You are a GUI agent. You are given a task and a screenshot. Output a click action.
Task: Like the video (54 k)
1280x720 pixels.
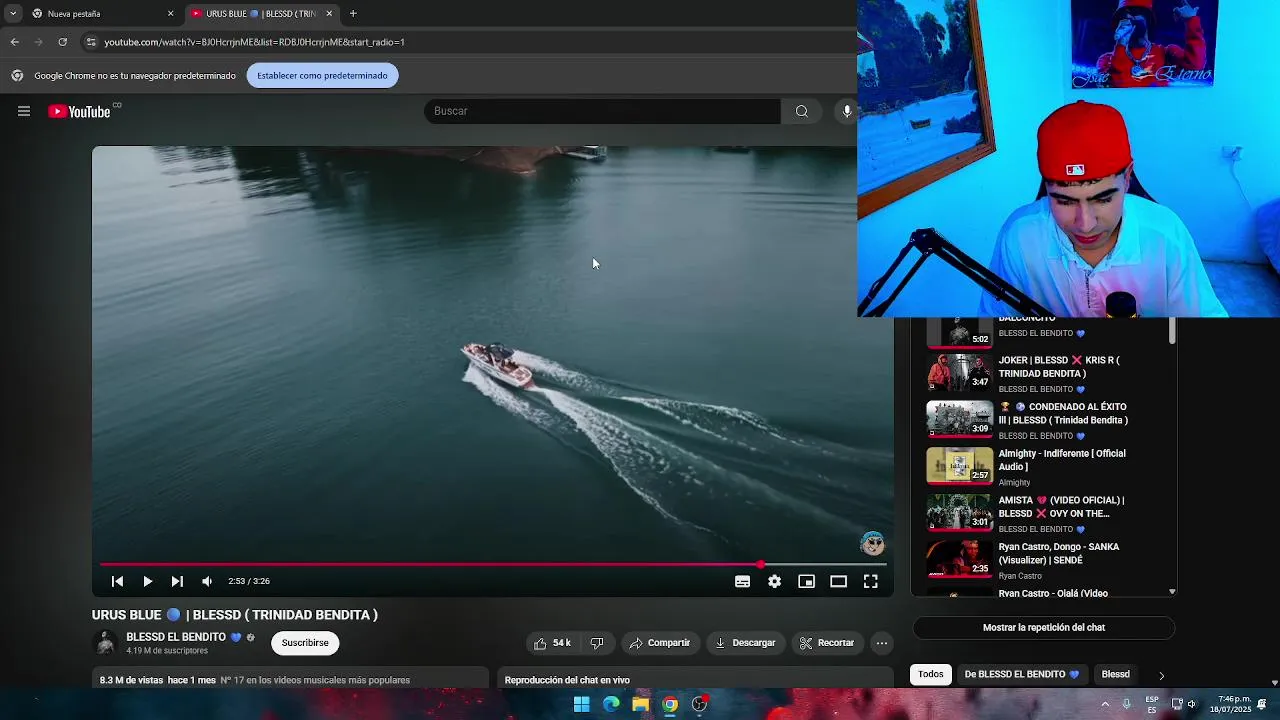click(553, 643)
